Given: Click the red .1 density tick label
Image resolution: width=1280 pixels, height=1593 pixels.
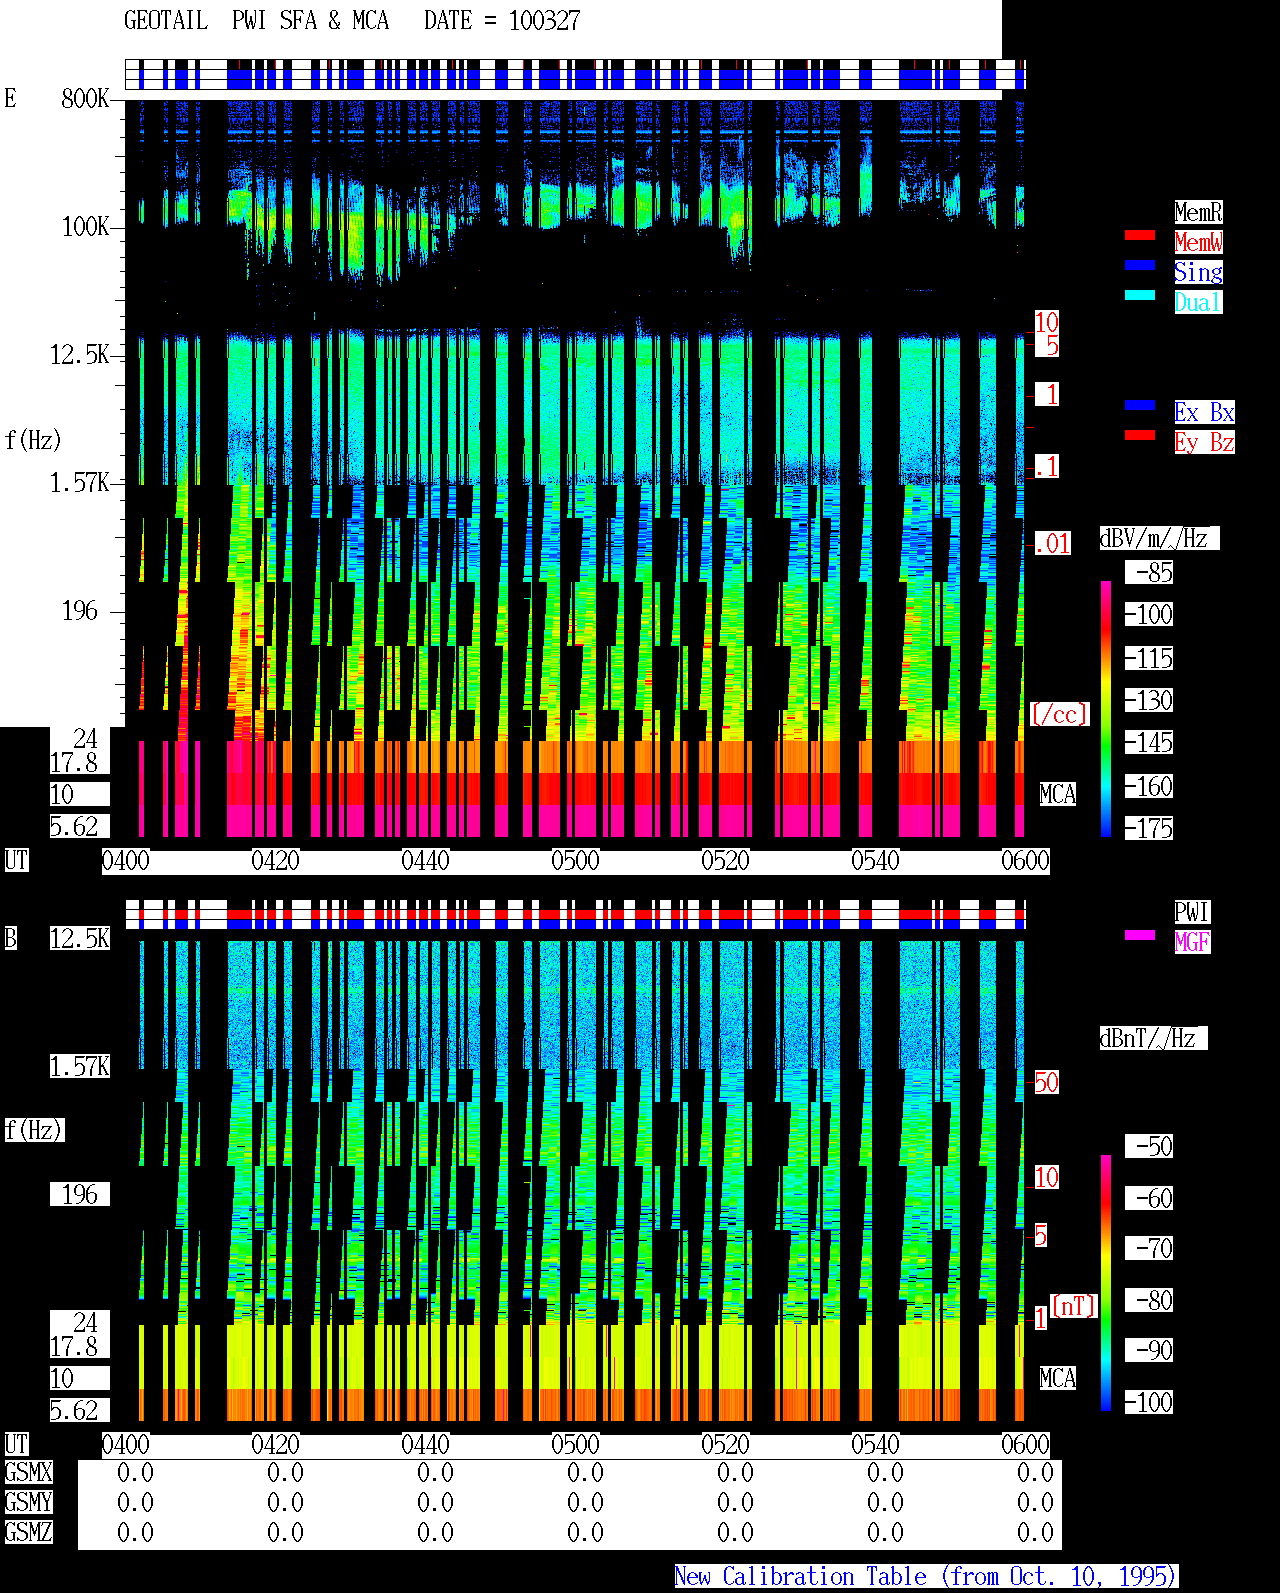Looking at the screenshot, I should click(x=1047, y=466).
